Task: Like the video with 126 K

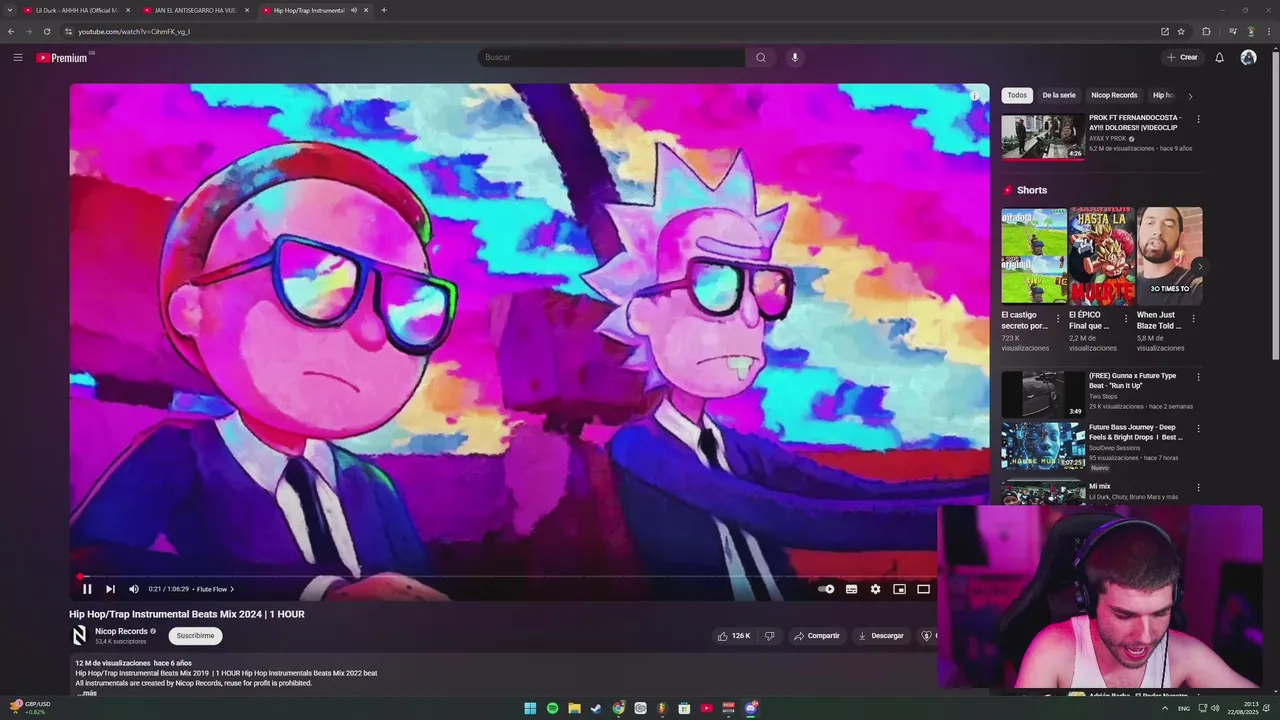Action: coord(734,636)
